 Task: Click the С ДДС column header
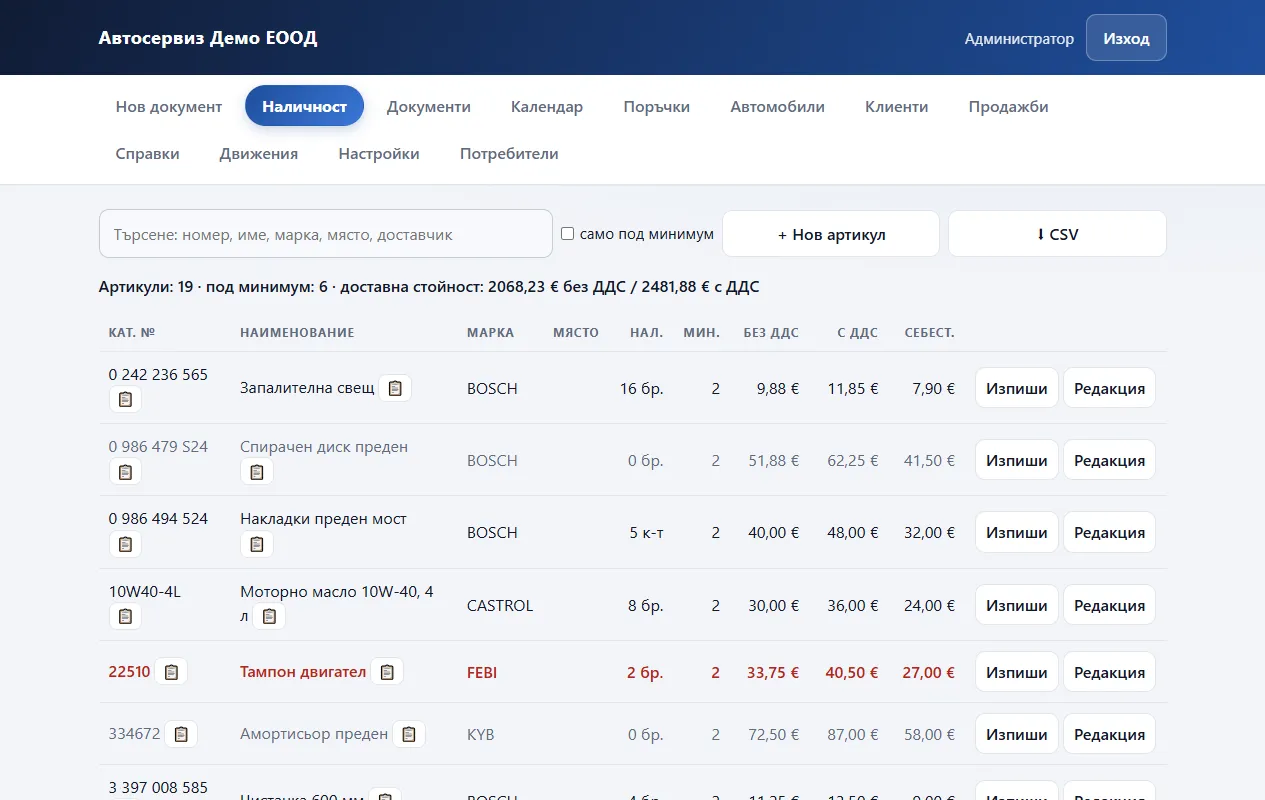point(857,332)
